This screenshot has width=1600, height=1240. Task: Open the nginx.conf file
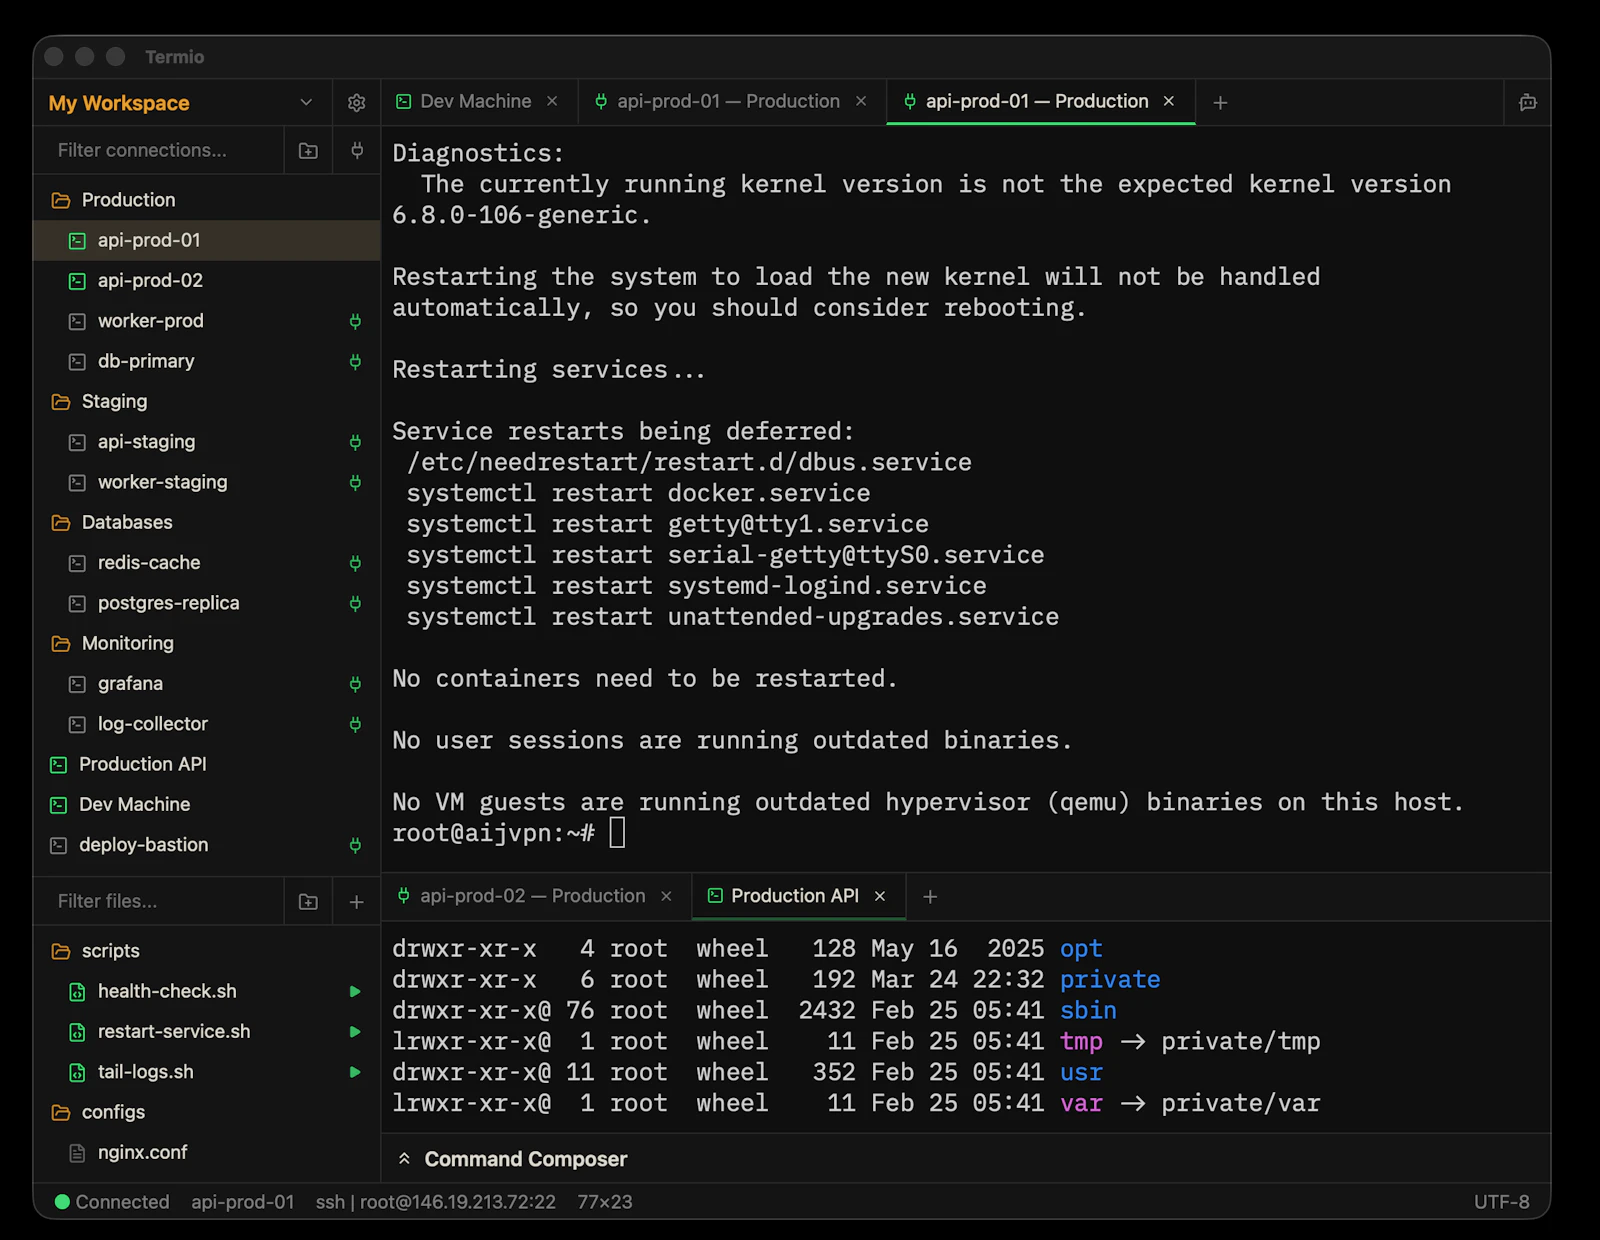[x=207, y=1153]
